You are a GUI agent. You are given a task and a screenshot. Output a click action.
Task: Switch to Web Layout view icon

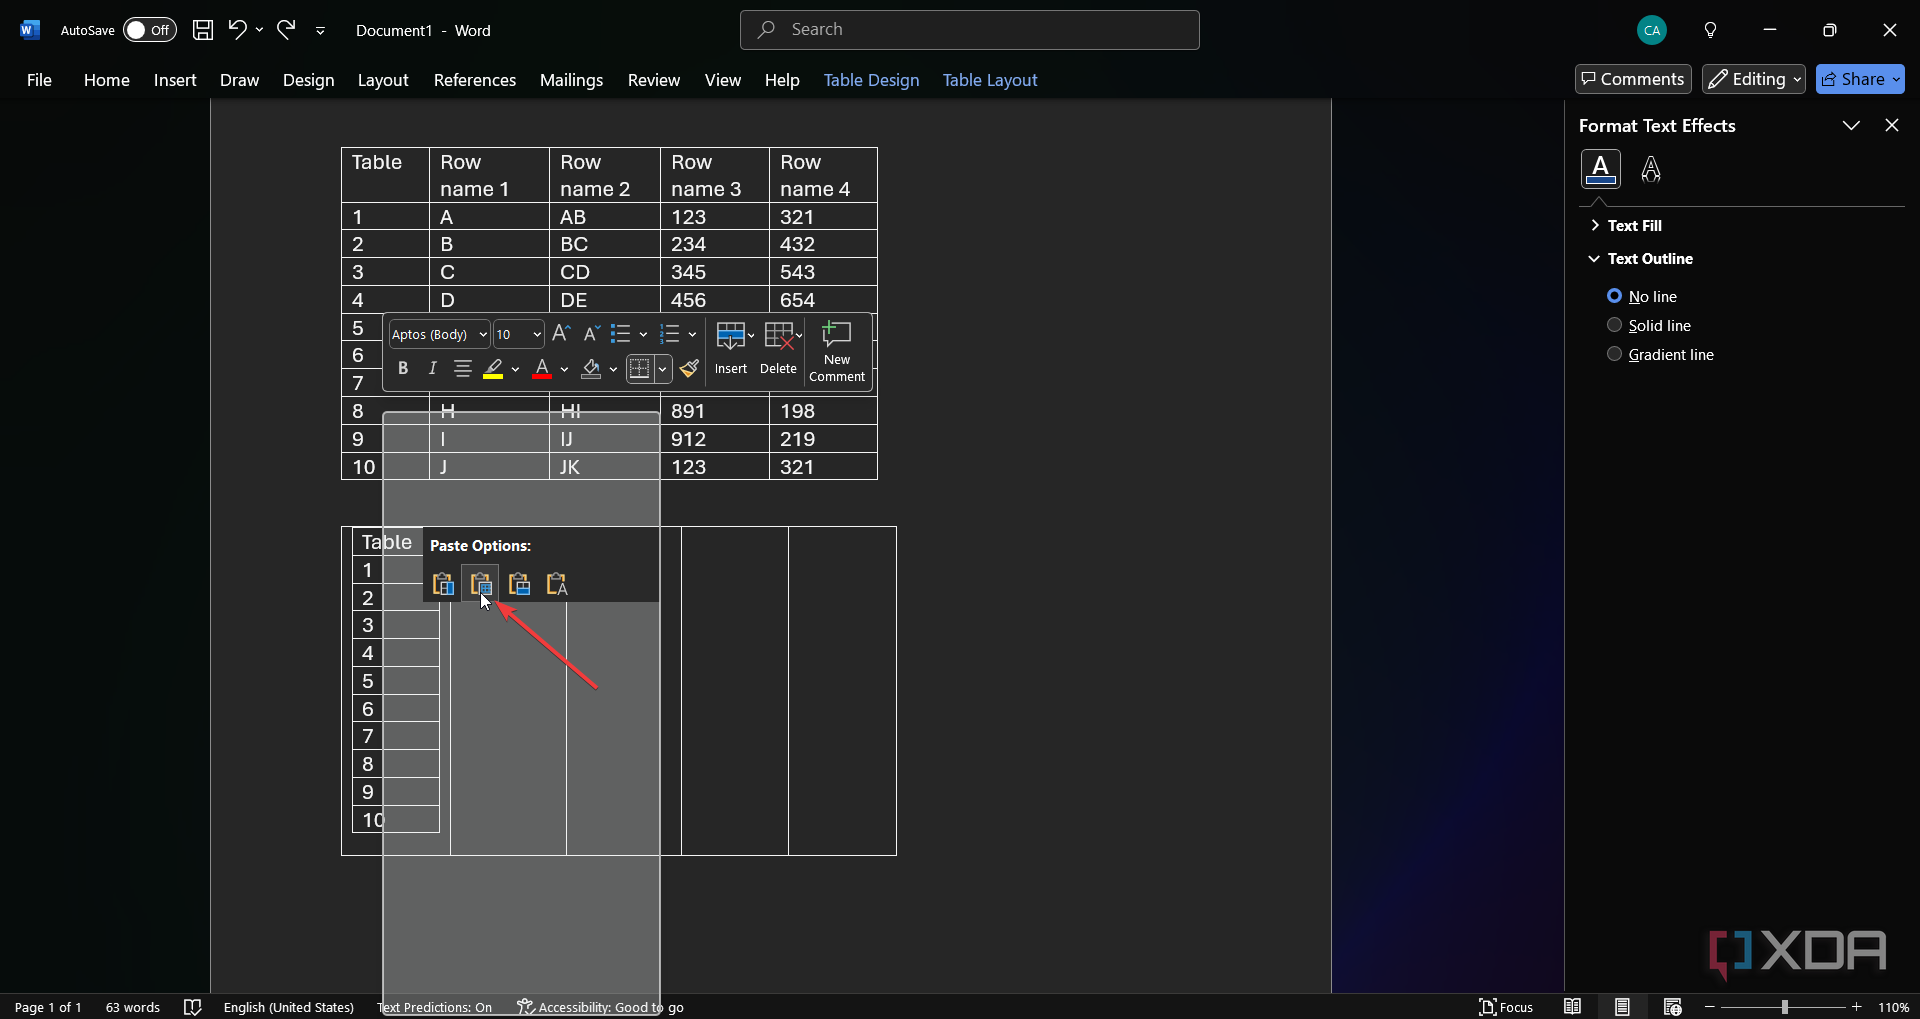[x=1673, y=1007]
